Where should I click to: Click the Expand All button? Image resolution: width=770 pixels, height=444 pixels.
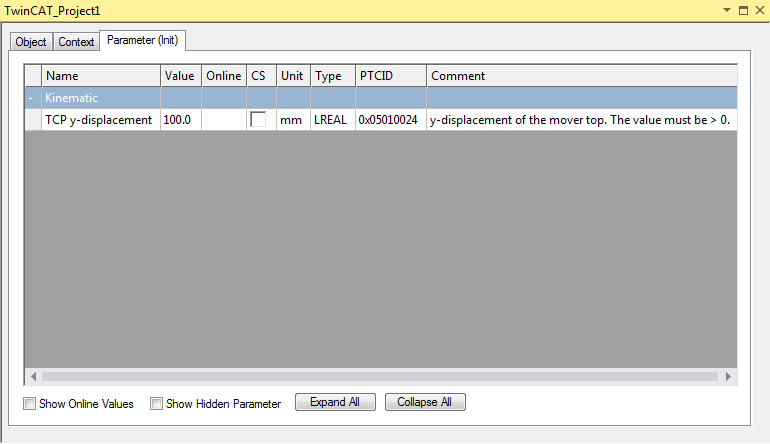pyautogui.click(x=335, y=402)
